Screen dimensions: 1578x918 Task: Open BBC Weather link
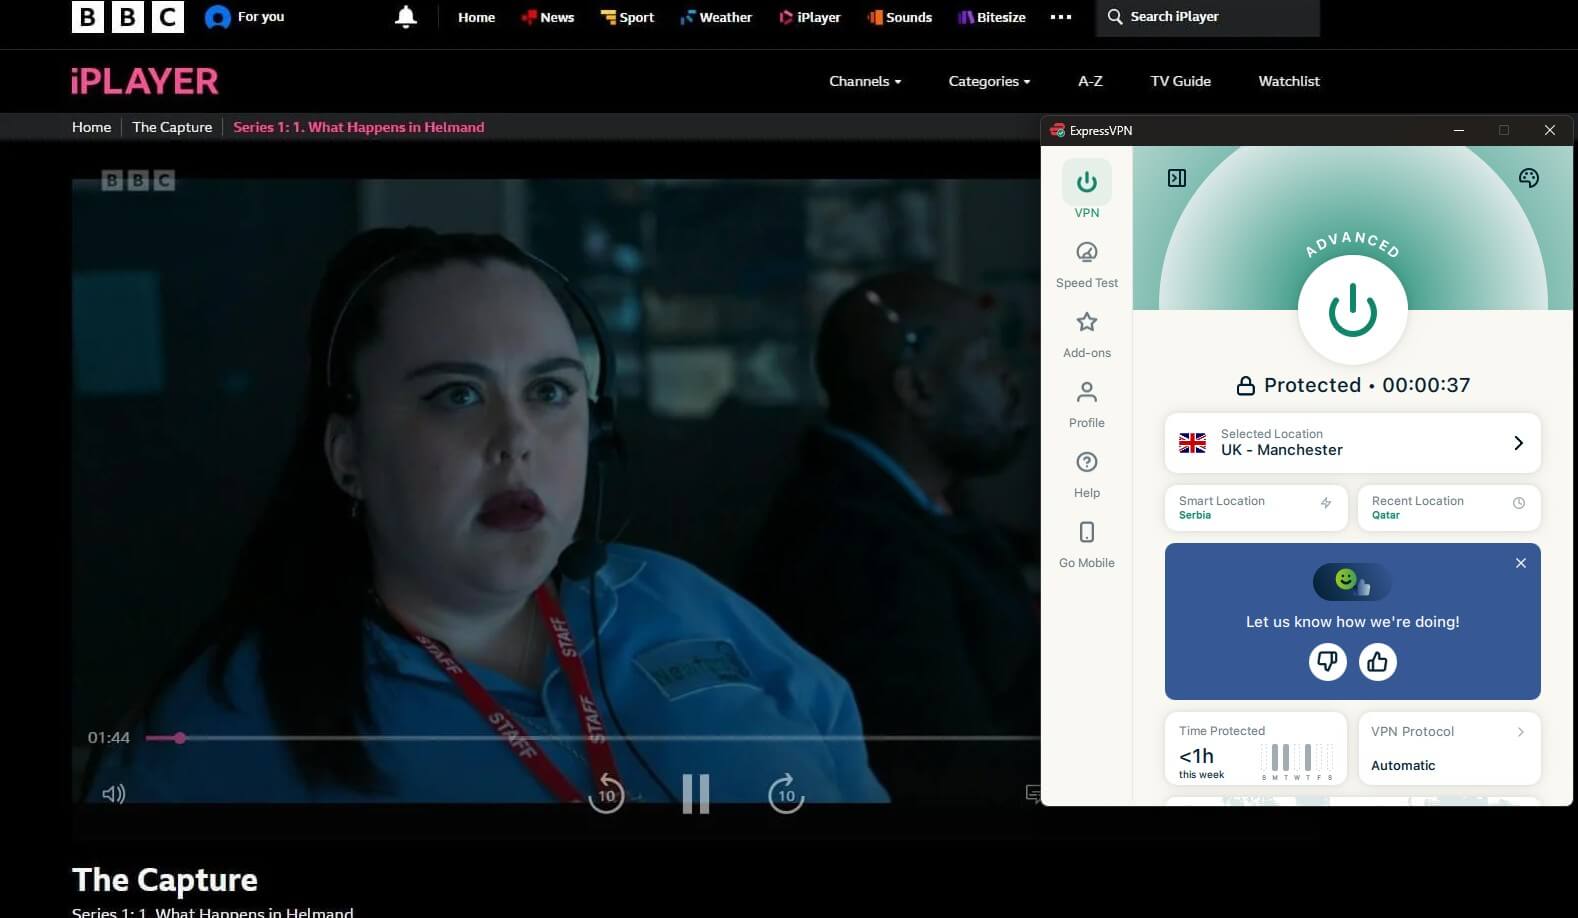716,17
